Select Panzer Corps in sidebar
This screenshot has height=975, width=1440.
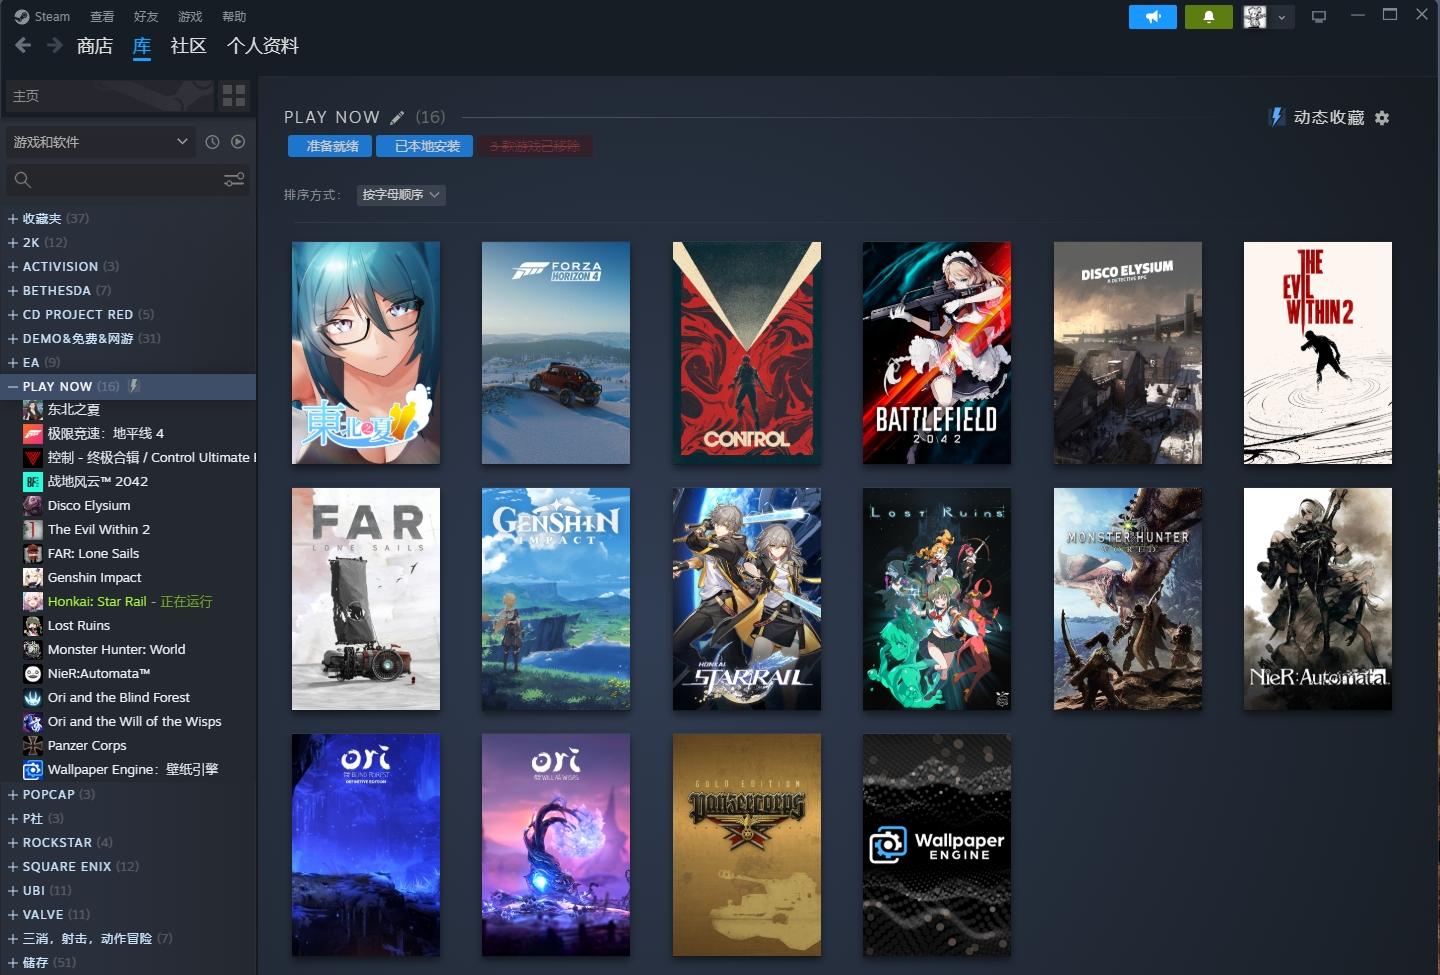pos(87,745)
